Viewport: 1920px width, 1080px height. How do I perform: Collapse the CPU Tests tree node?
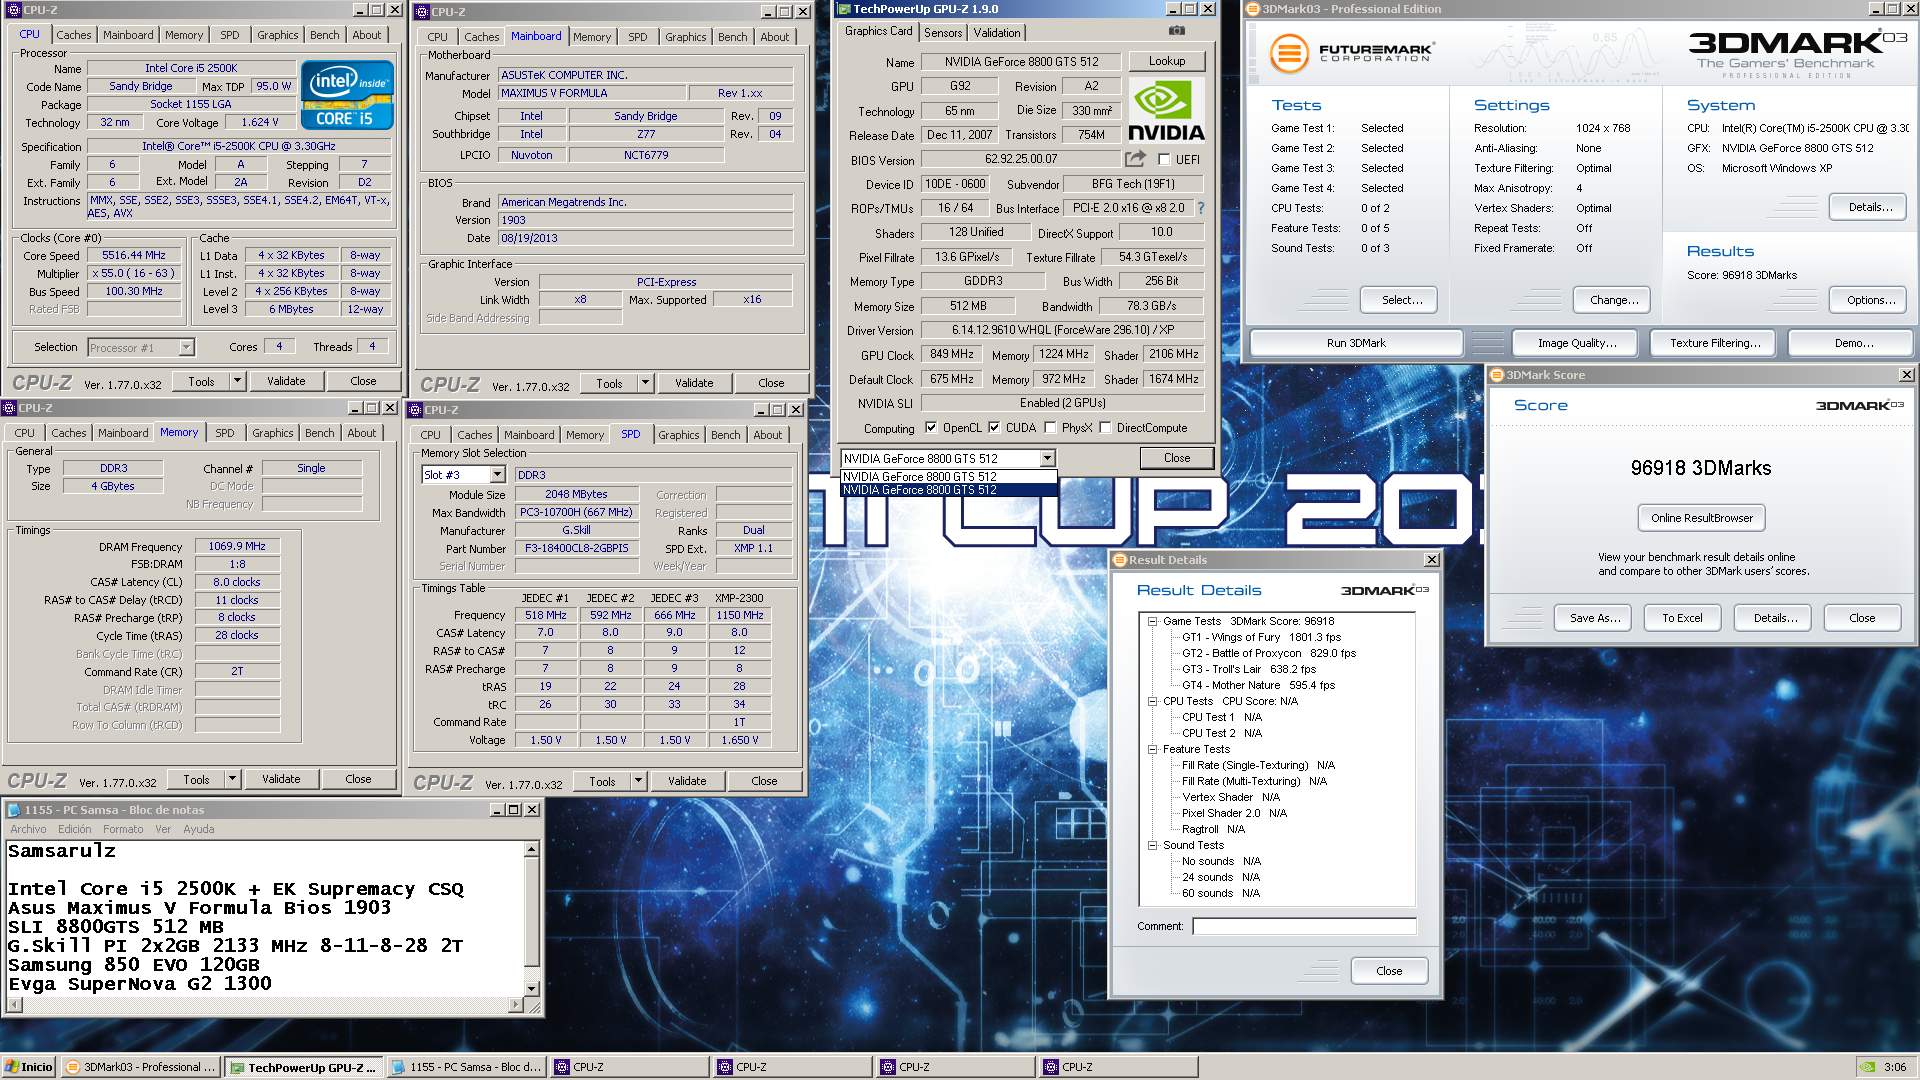point(1152,701)
